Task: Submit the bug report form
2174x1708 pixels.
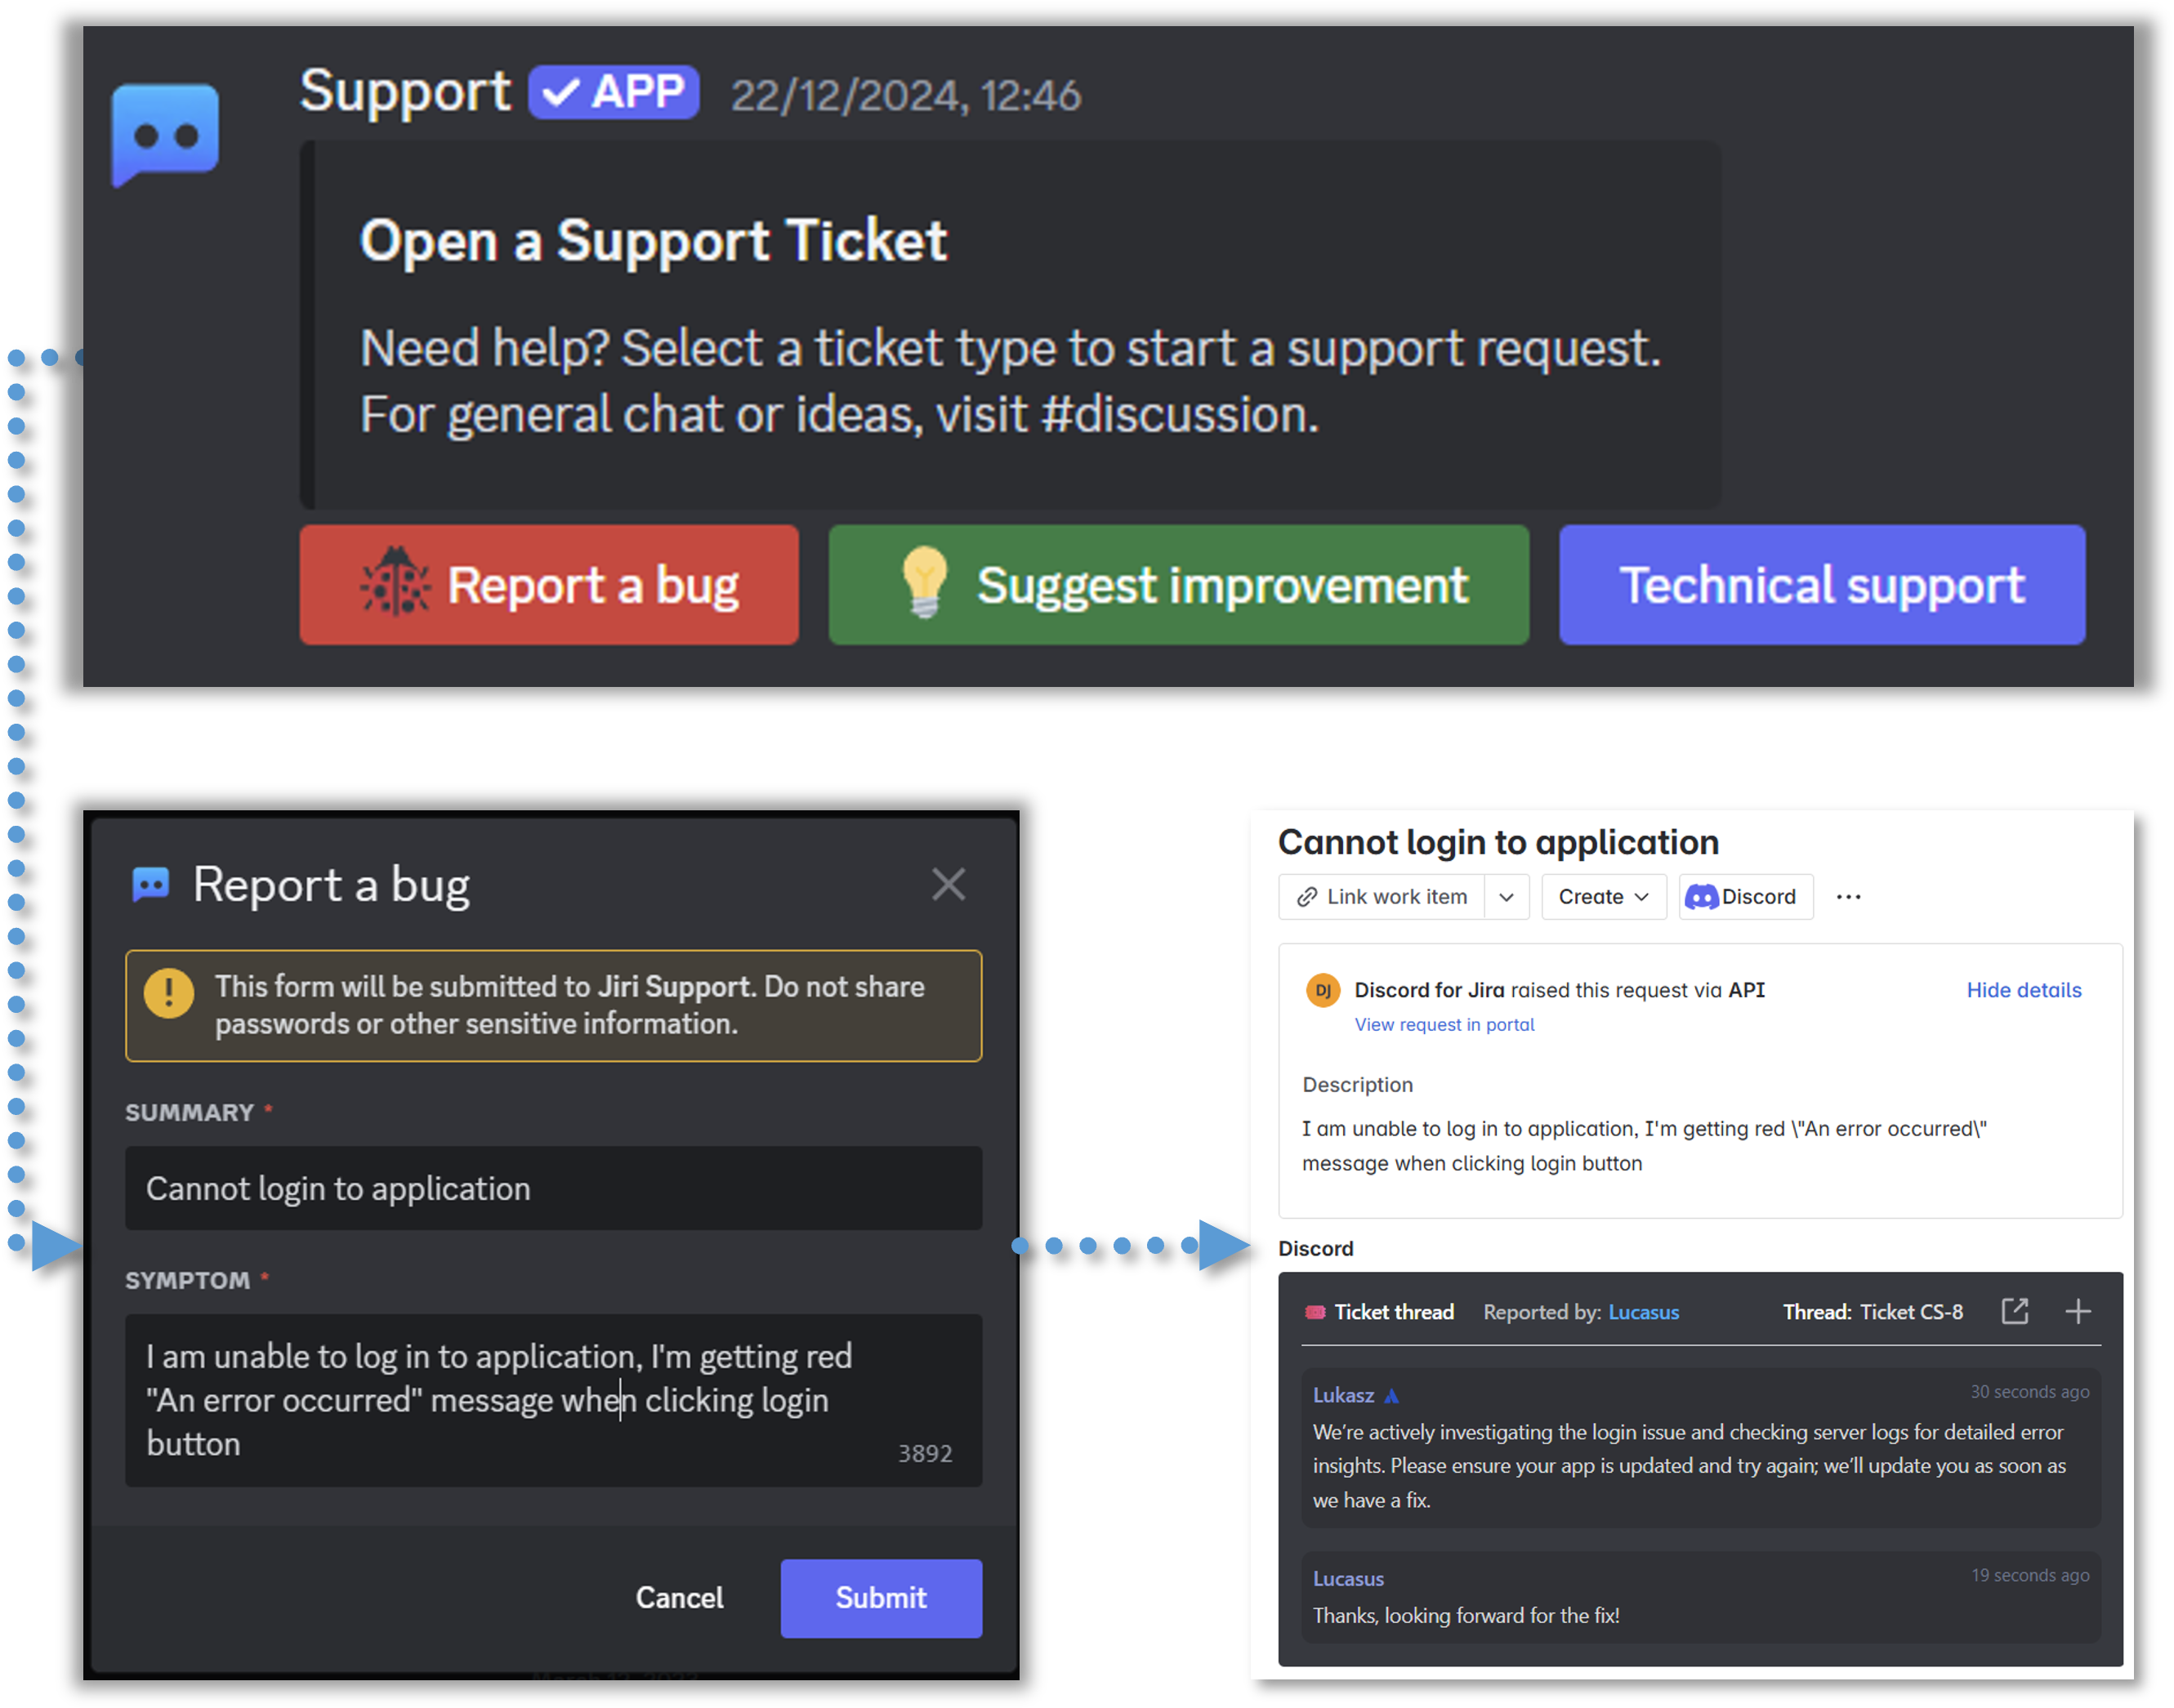Action: point(880,1598)
